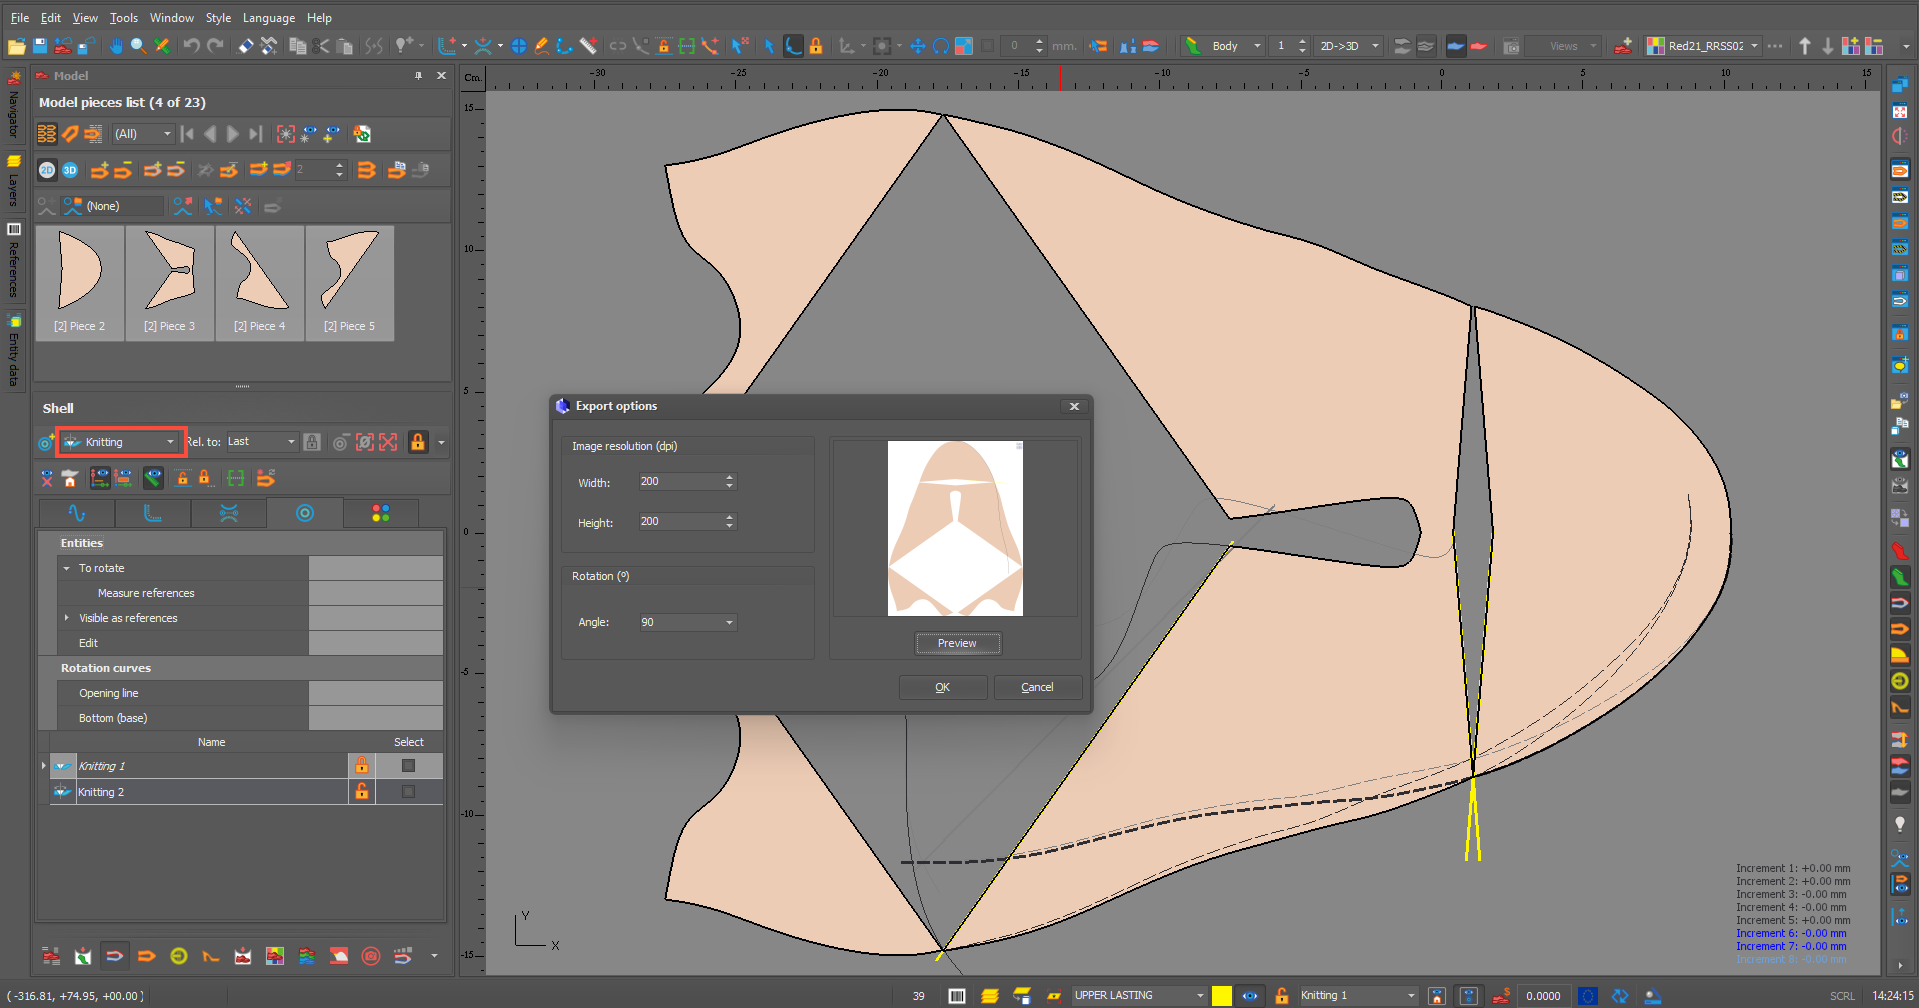Toggle the Knitting 2 select checkbox

pos(408,792)
